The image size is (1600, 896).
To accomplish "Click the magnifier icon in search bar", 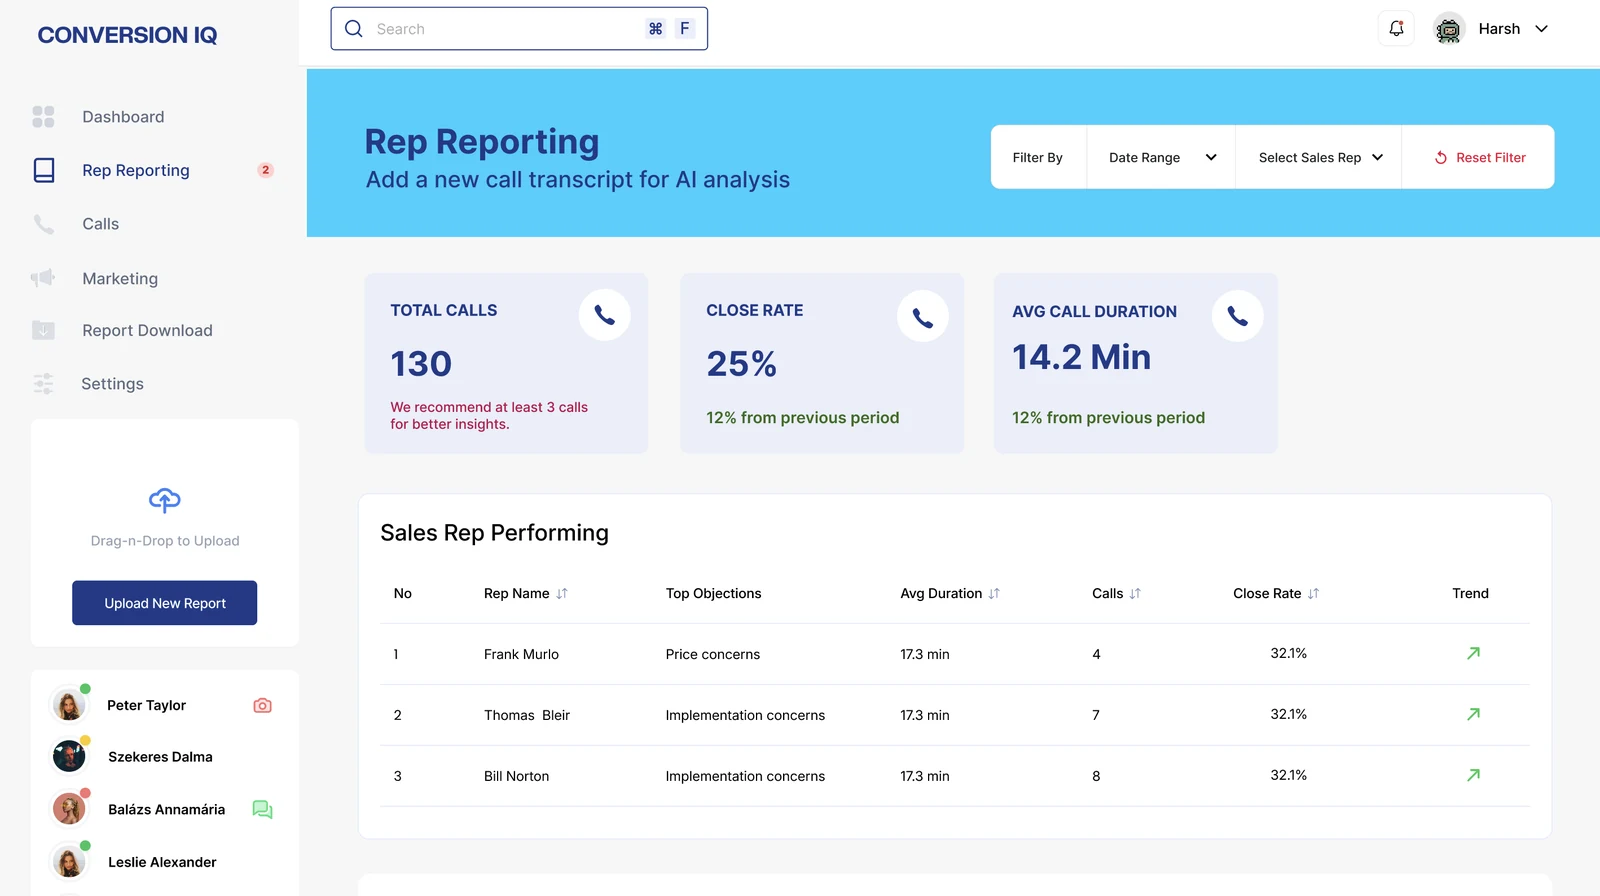I will coord(354,29).
